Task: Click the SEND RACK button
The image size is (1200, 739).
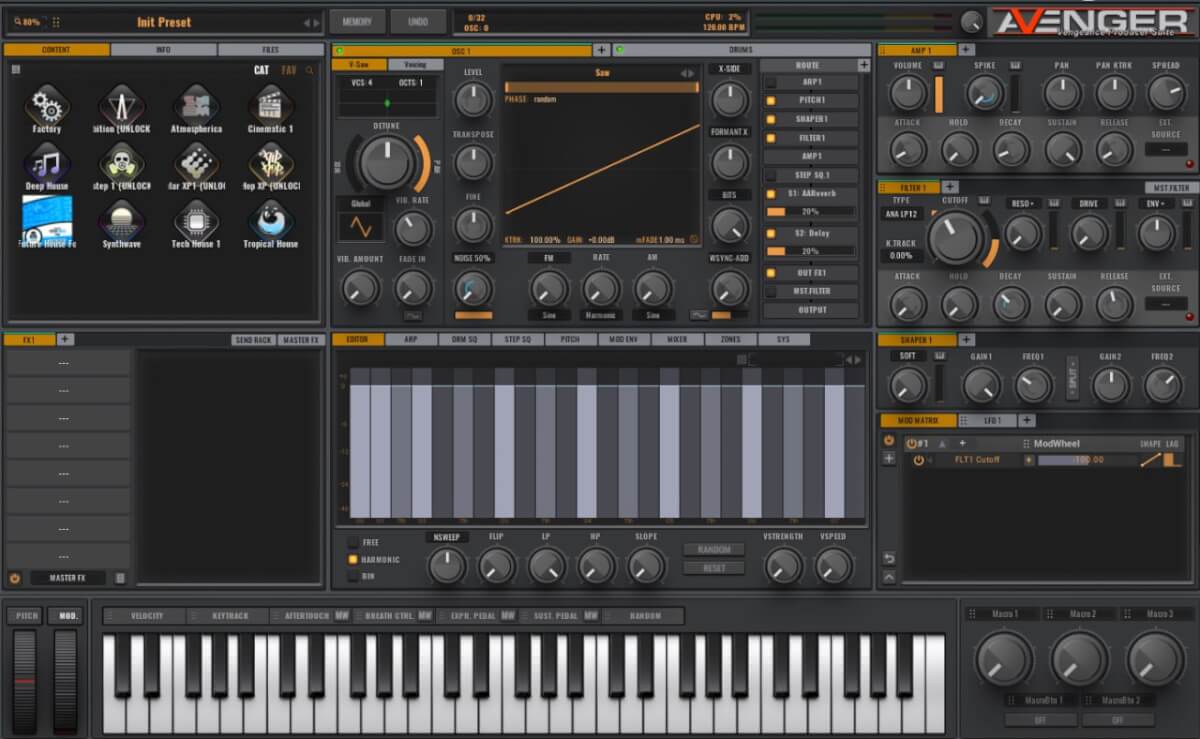Action: tap(253, 340)
